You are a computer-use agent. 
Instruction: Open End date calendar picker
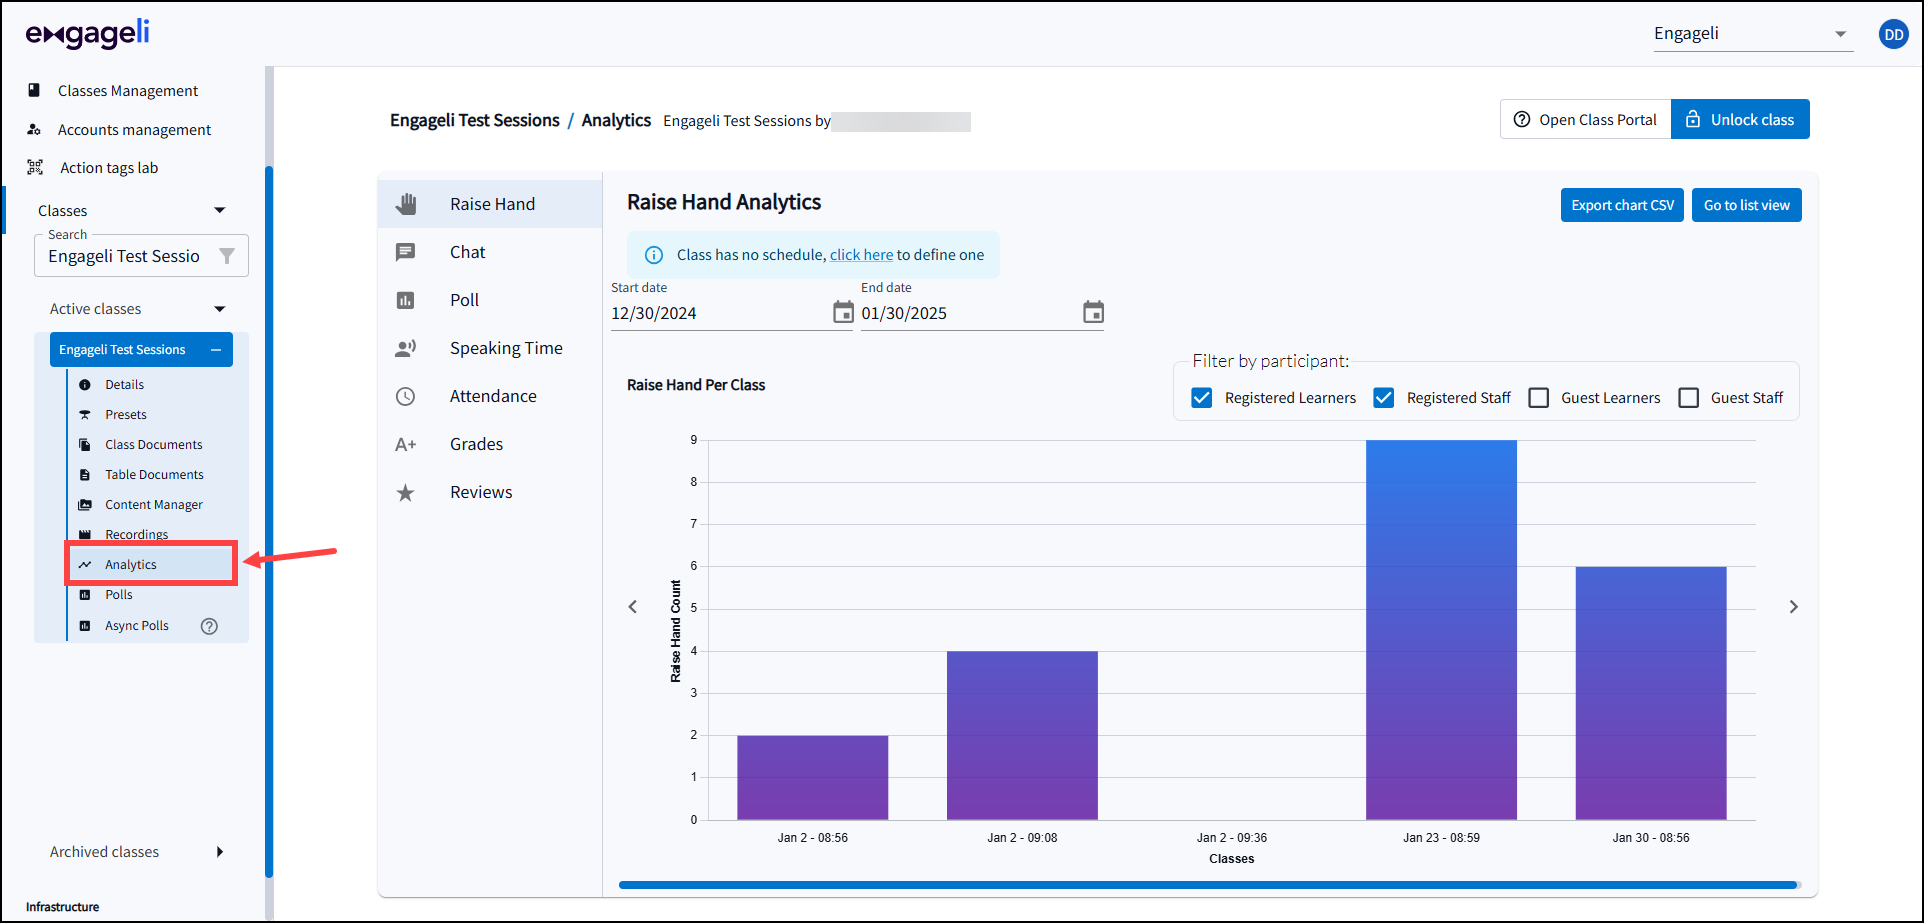pos(1094,312)
